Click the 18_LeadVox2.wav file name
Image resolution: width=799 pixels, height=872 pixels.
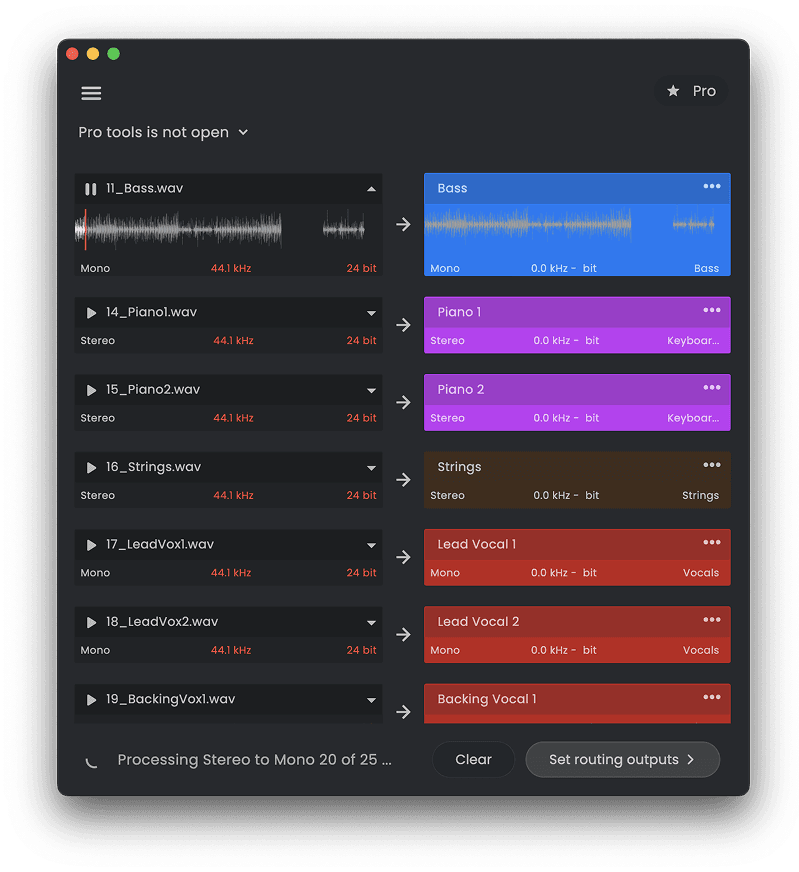click(162, 622)
